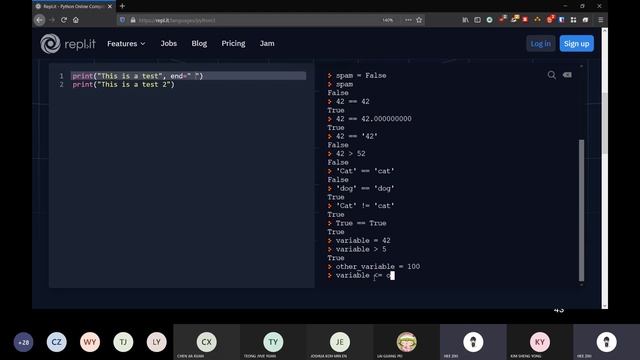The width and height of the screenshot is (640, 360).
Task: Select the KY participant tile
Action: coord(540,342)
